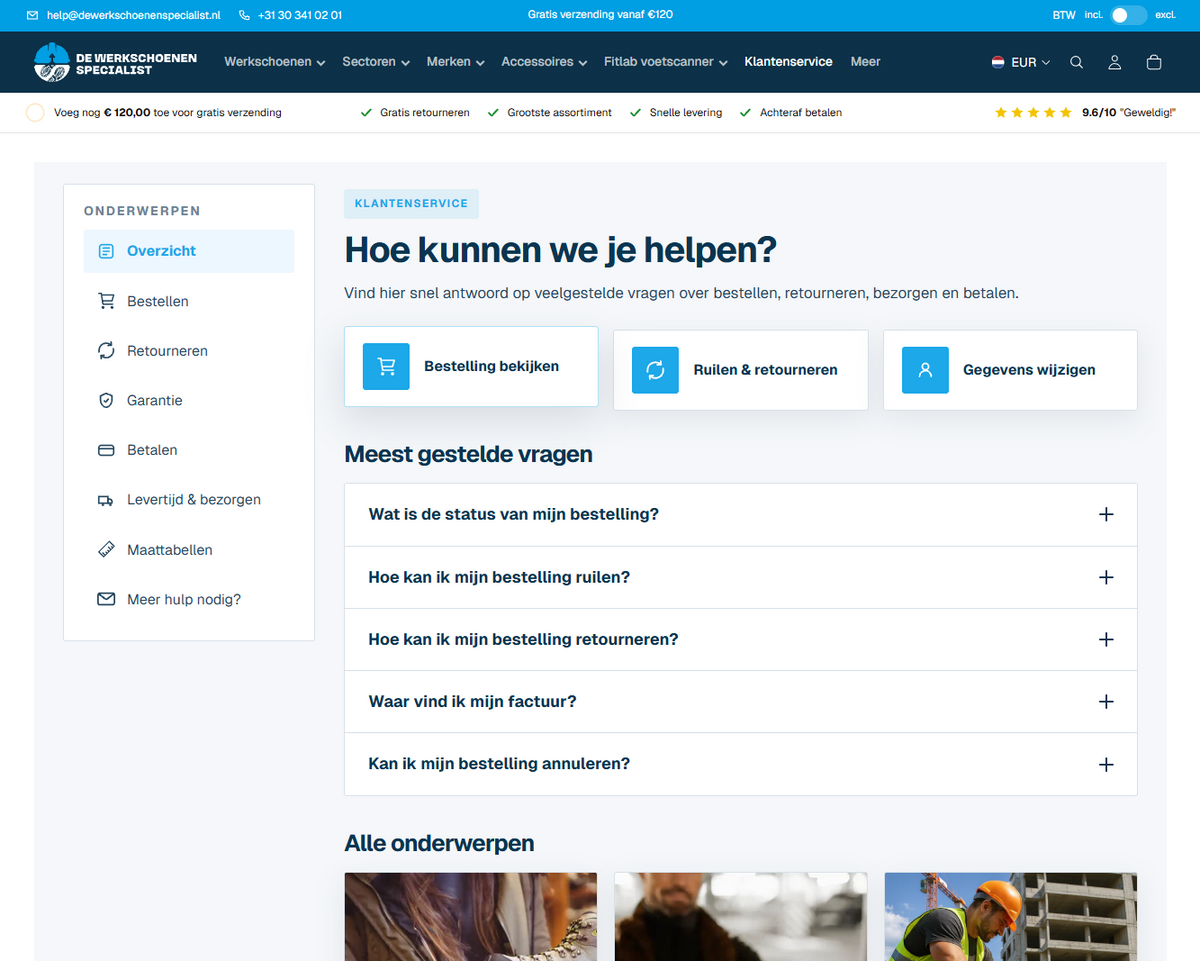Expand 'Hoe kan ik mijn bestelling ruilen?'
1200x961 pixels.
(741, 578)
